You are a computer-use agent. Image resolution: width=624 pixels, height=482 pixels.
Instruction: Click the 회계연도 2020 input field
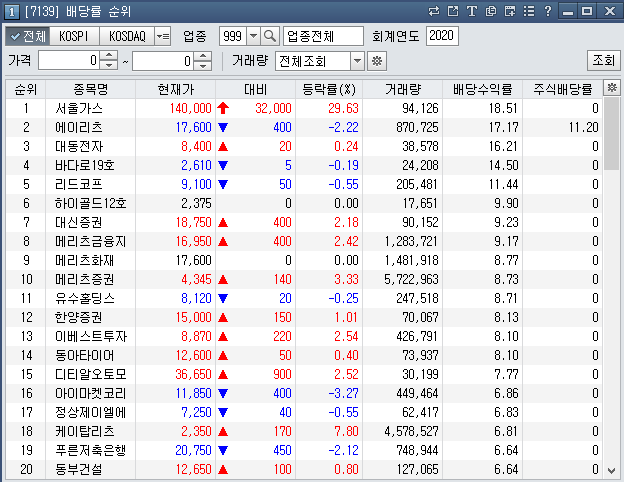[x=442, y=36]
